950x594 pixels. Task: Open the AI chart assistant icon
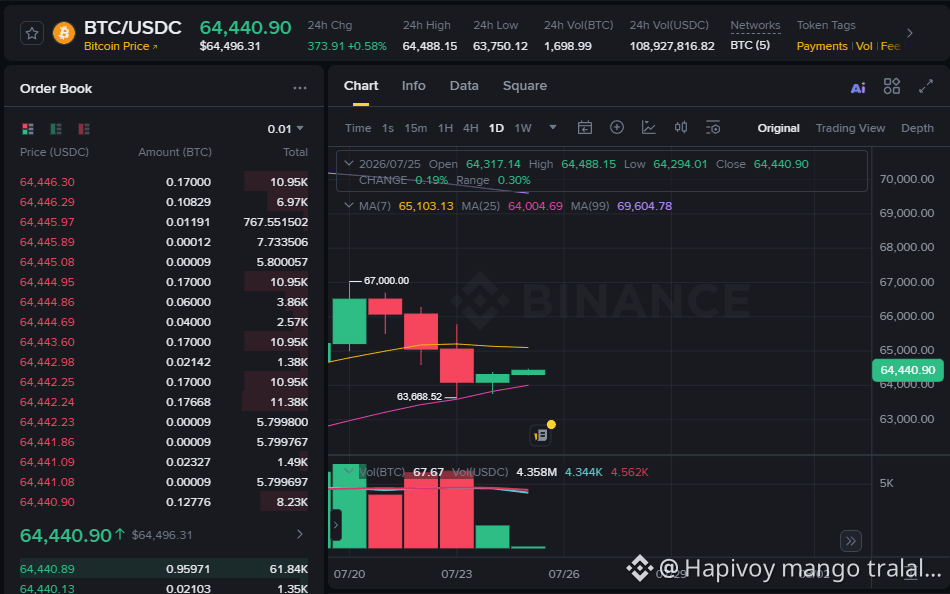[858, 88]
